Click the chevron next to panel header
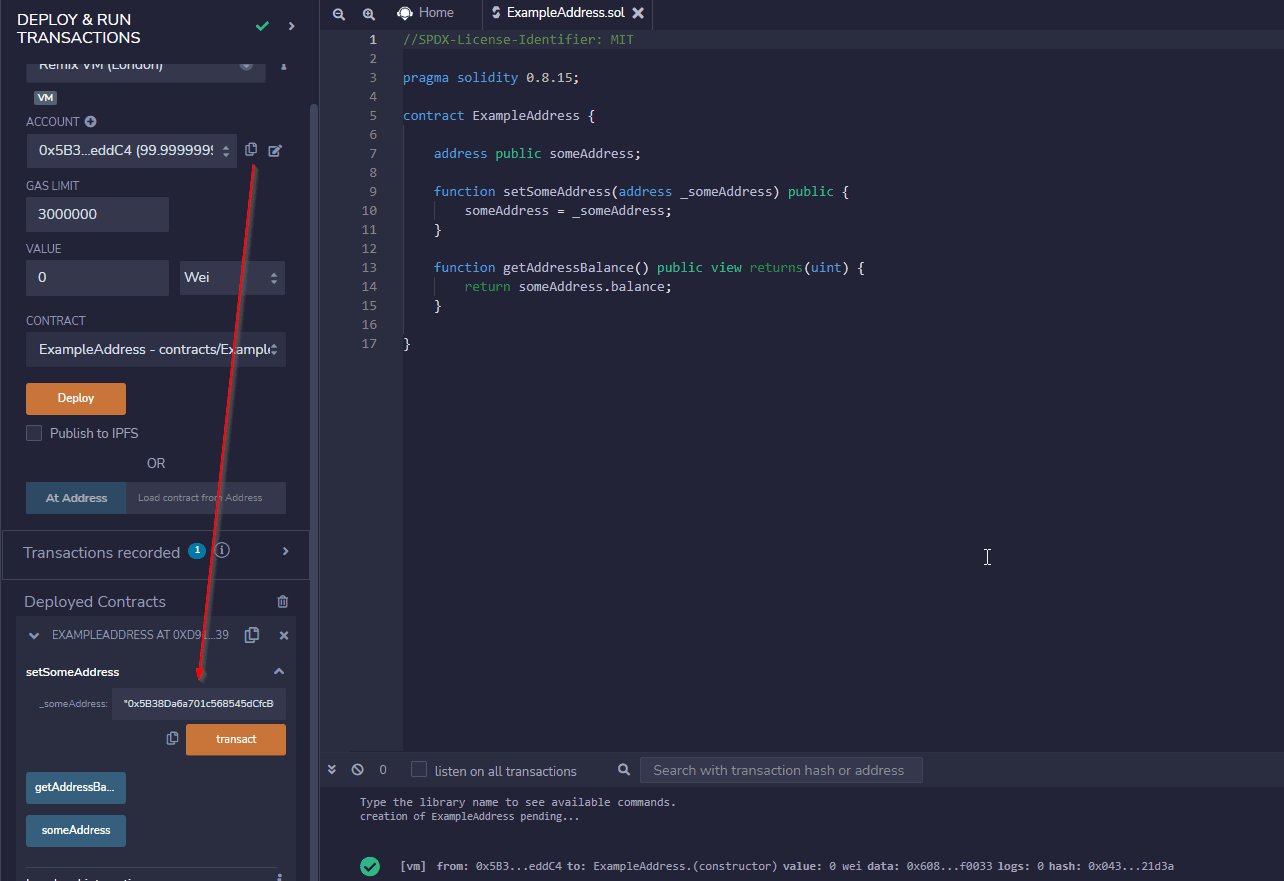This screenshot has height=881, width=1284. (x=292, y=26)
